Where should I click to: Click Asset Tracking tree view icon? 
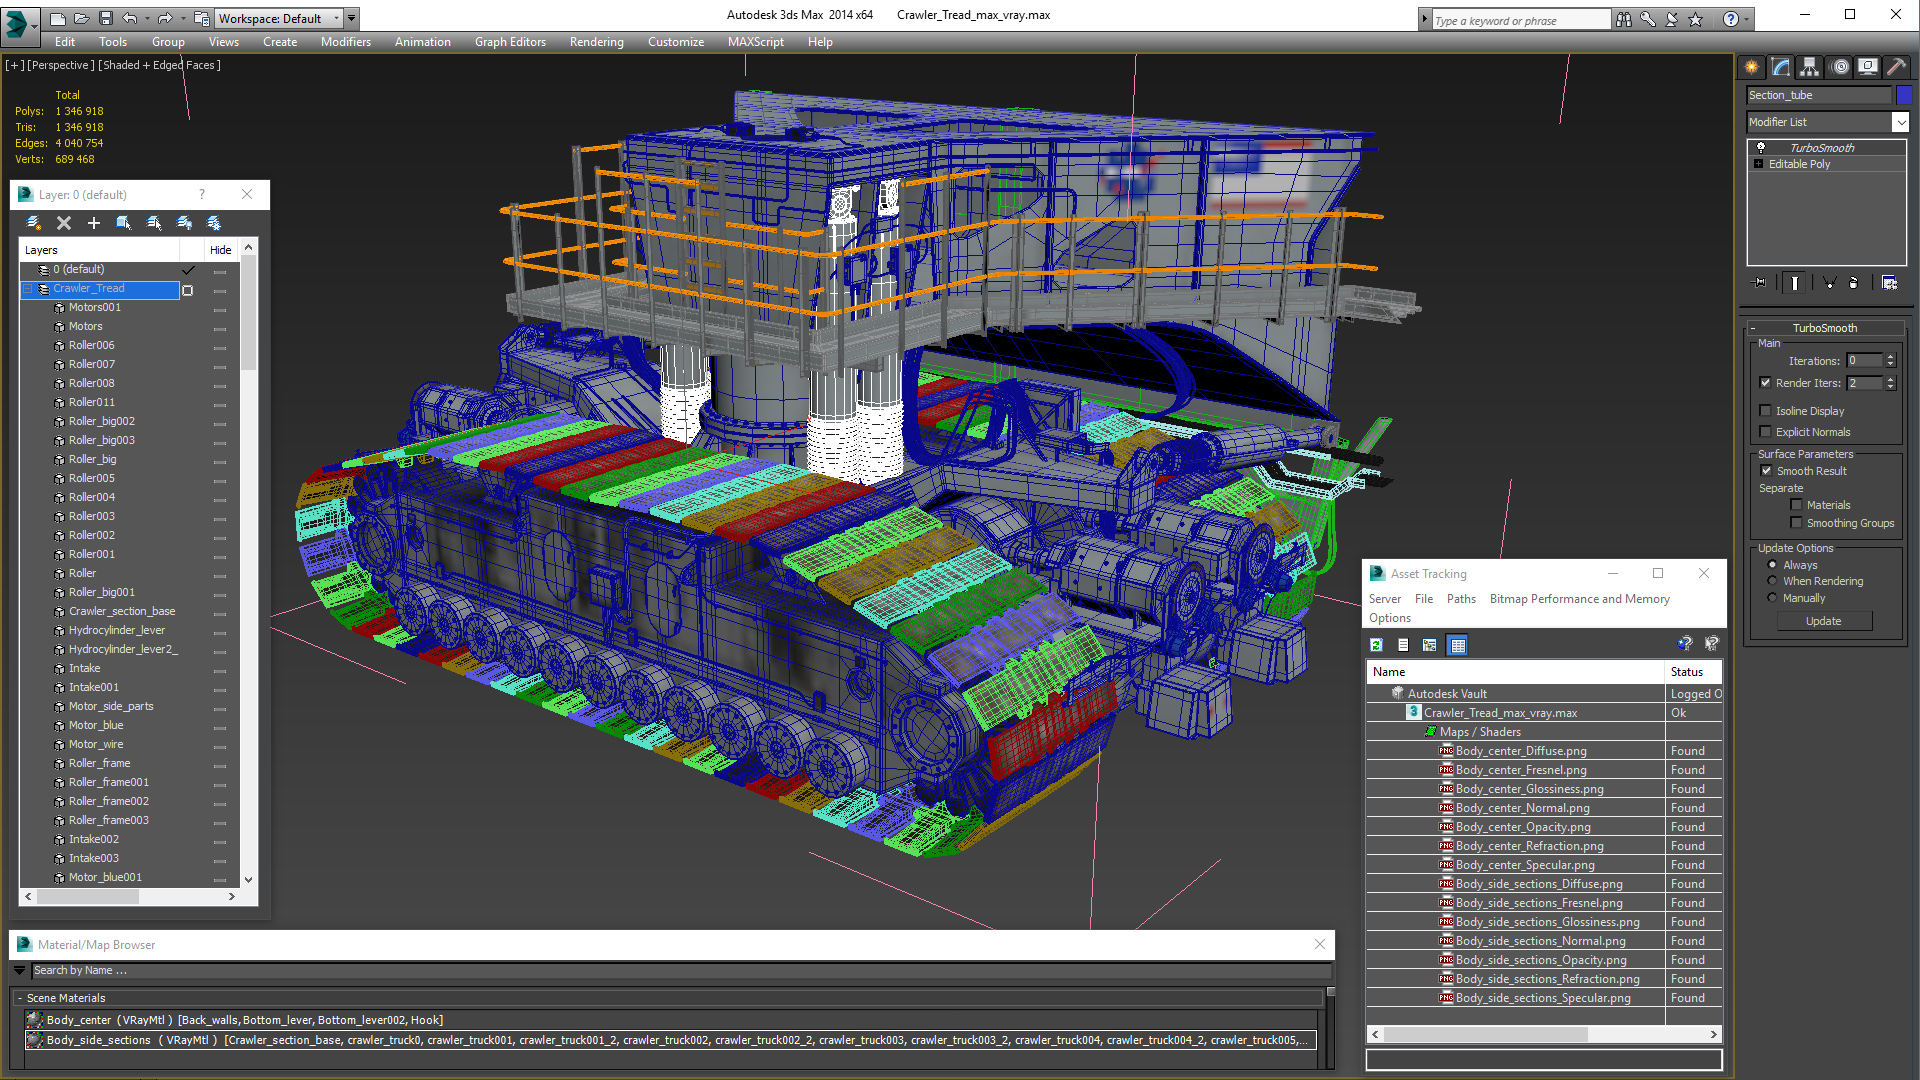pos(1430,645)
